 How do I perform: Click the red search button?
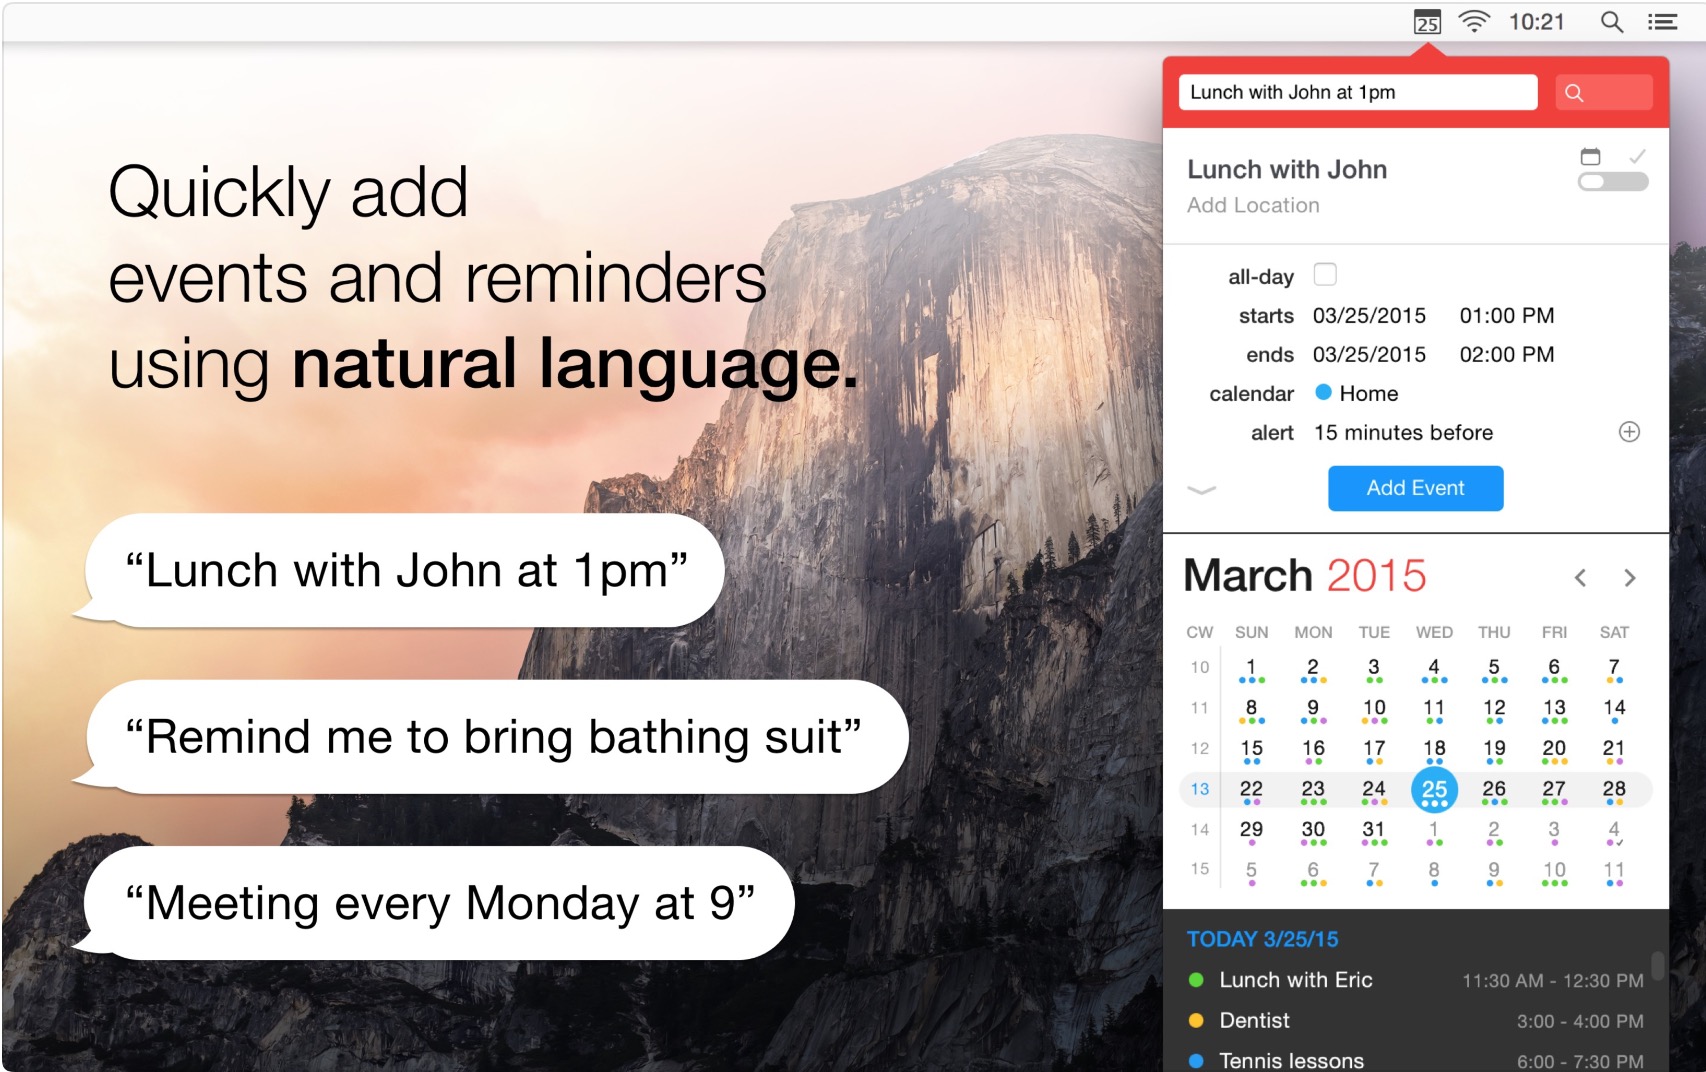(1604, 92)
